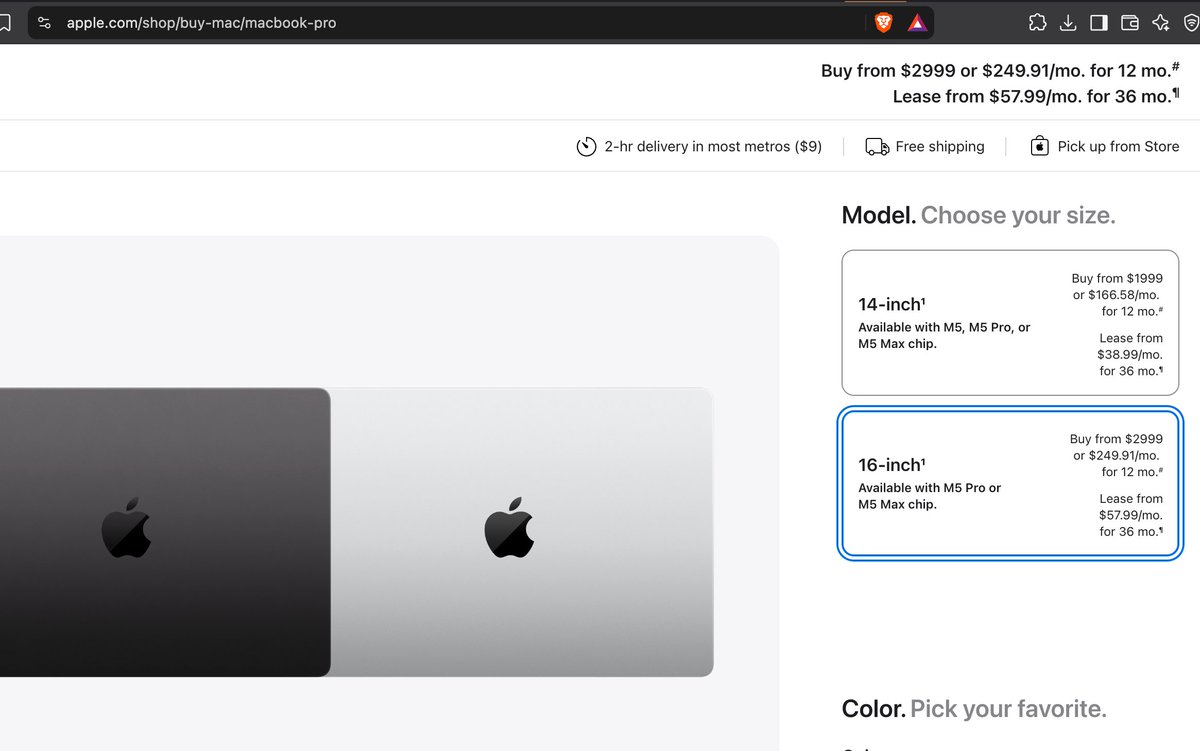Click 'Model. Choose your size.' heading
1200x751 pixels.
click(x=978, y=215)
